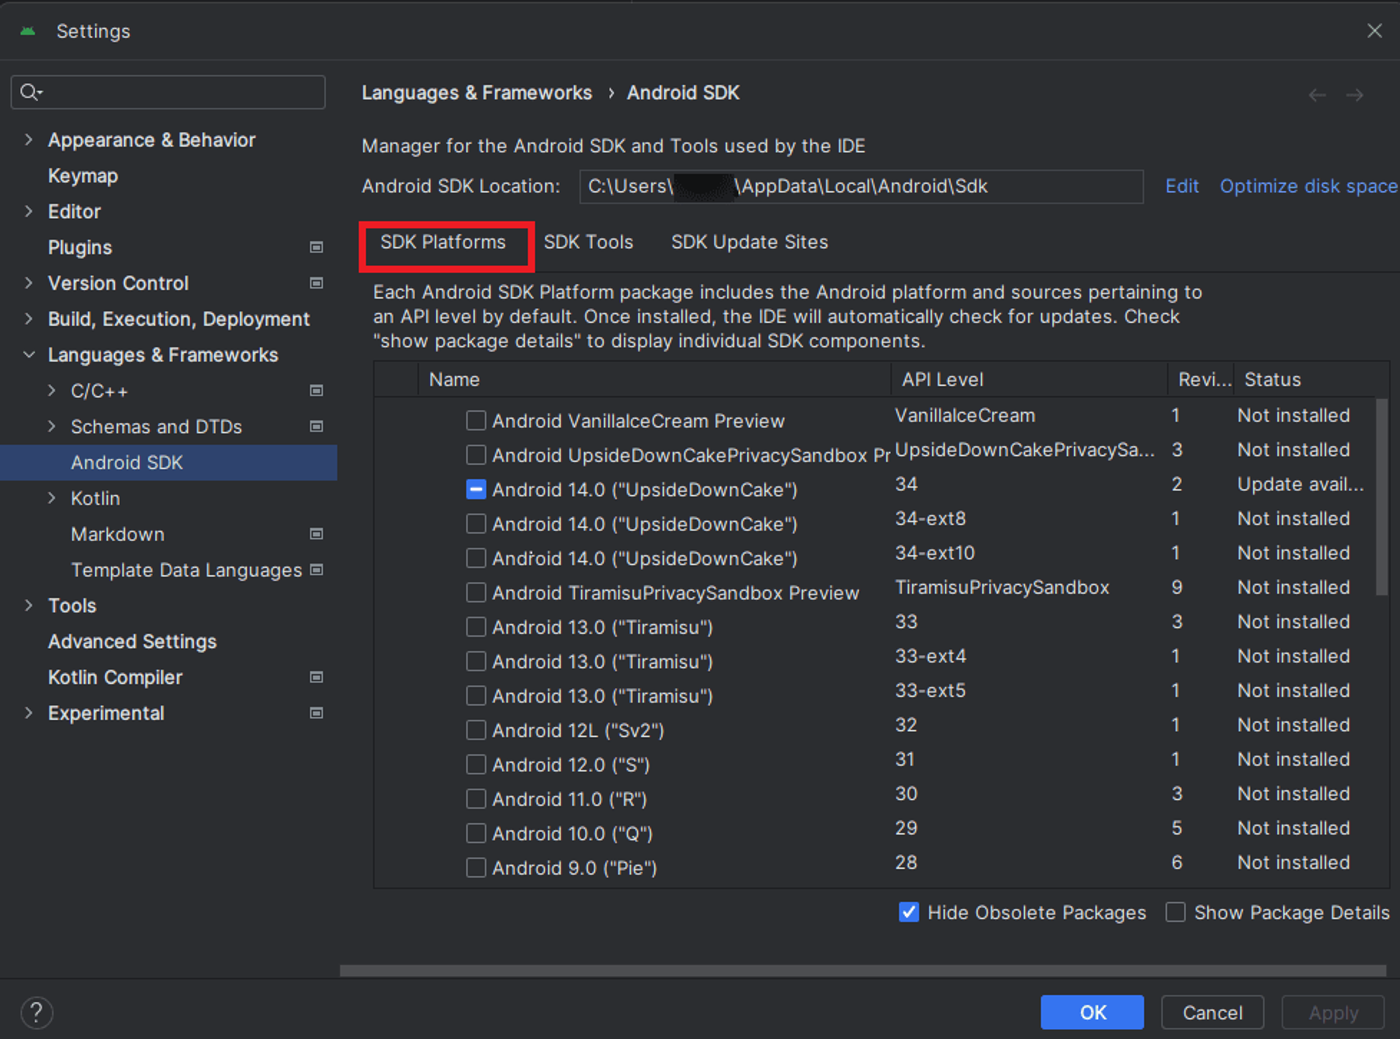
Task: Expand the Kotlin node
Action: tap(52, 498)
